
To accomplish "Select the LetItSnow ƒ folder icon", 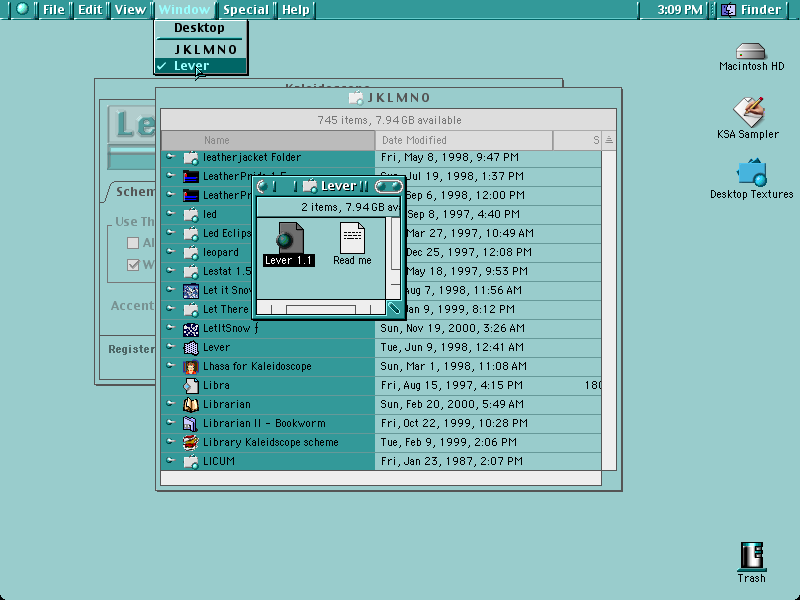I will point(191,329).
